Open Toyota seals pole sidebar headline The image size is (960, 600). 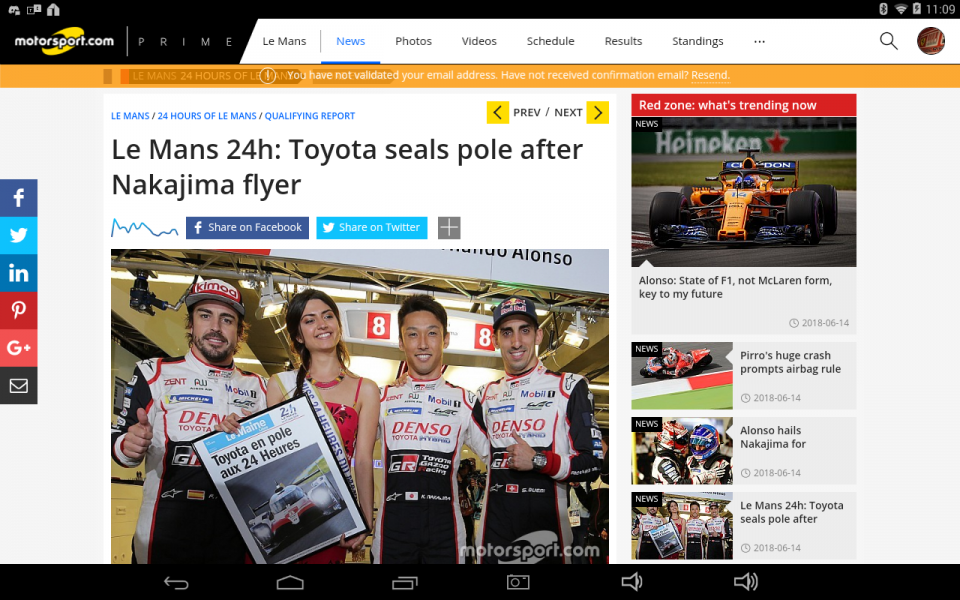792,512
